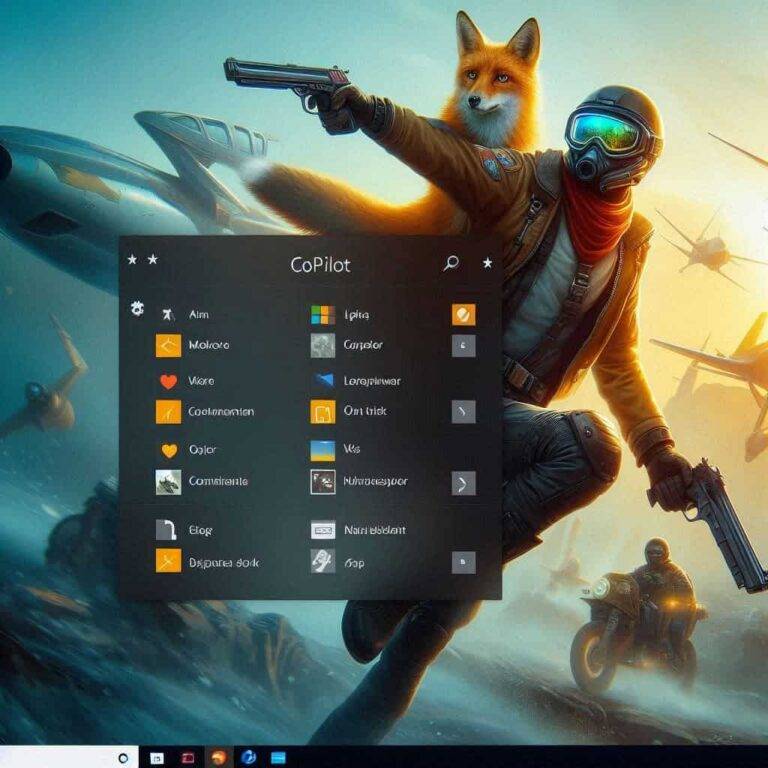Toggle the orange checkmark button in the 'Lgira' row
768x768 pixels.
[x=464, y=314]
